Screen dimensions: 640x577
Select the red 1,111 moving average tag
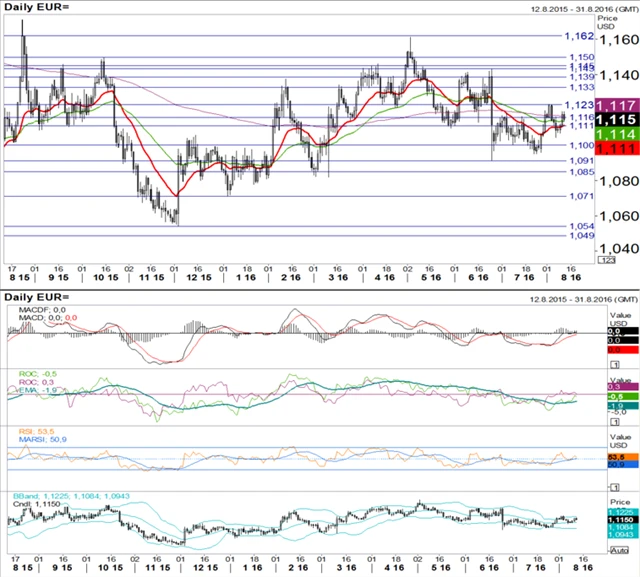pyautogui.click(x=617, y=147)
